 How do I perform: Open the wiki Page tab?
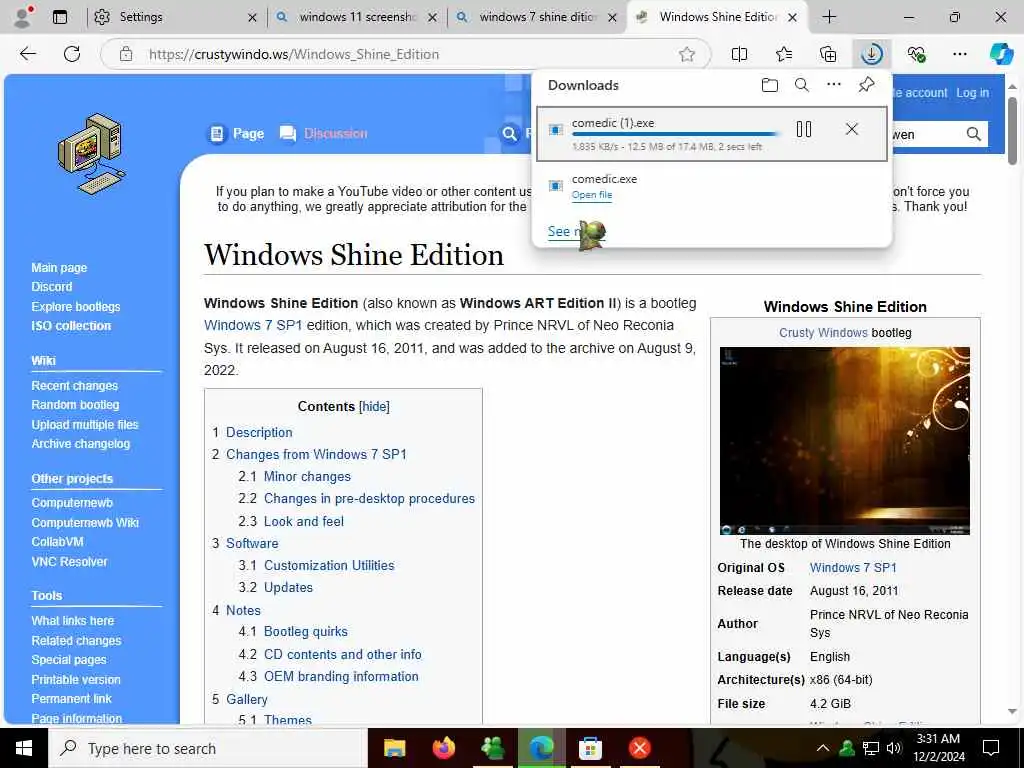click(236, 134)
